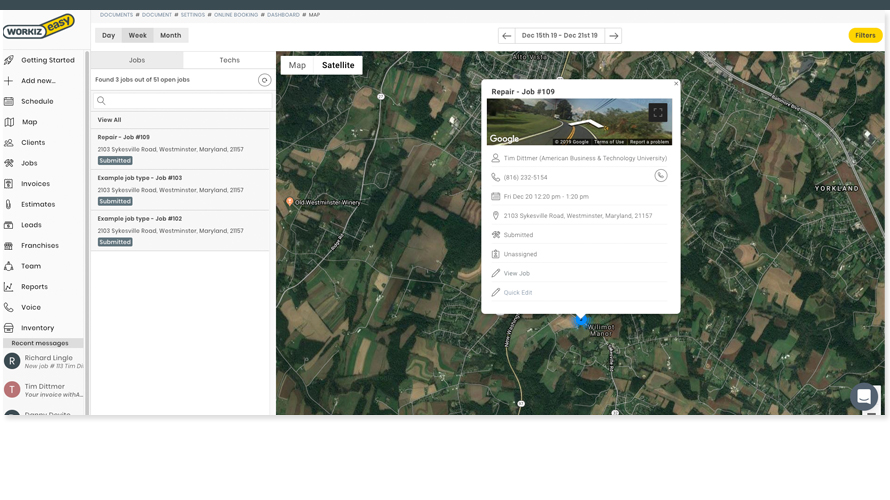This screenshot has height=500, width=890.
Task: Open the chat support widget
Action: click(x=863, y=396)
